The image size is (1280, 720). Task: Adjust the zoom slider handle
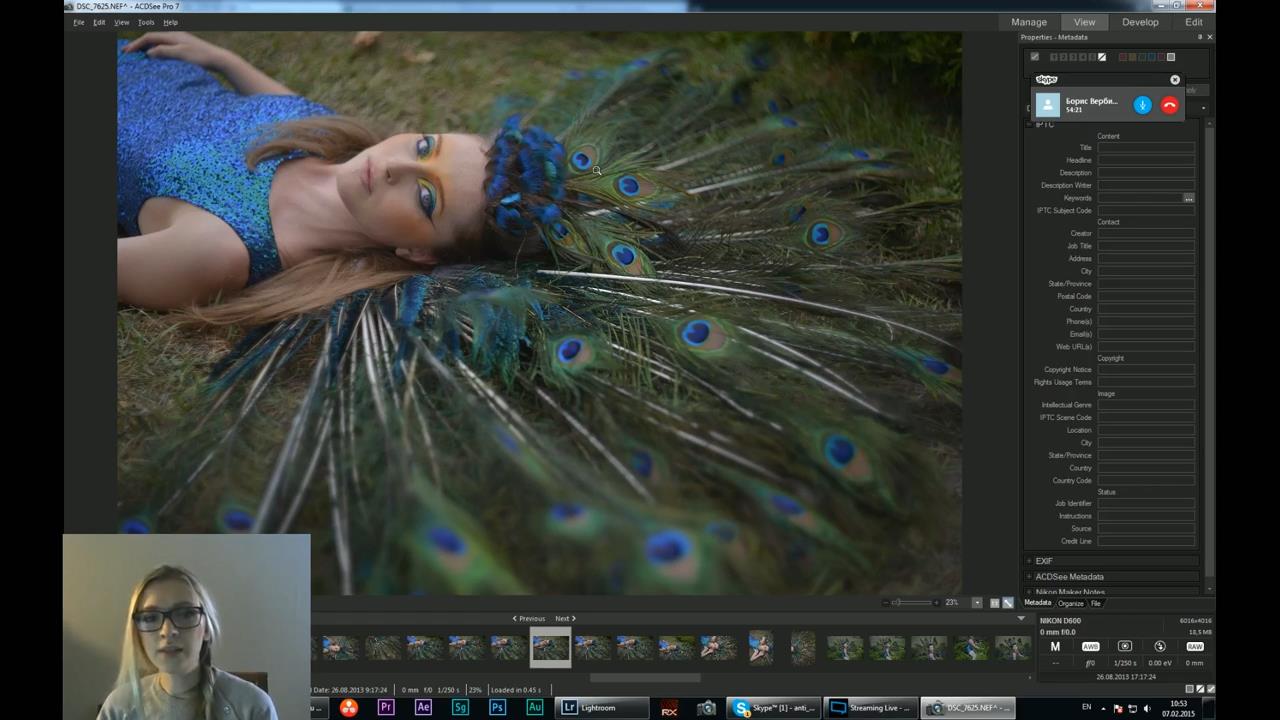[898, 603]
